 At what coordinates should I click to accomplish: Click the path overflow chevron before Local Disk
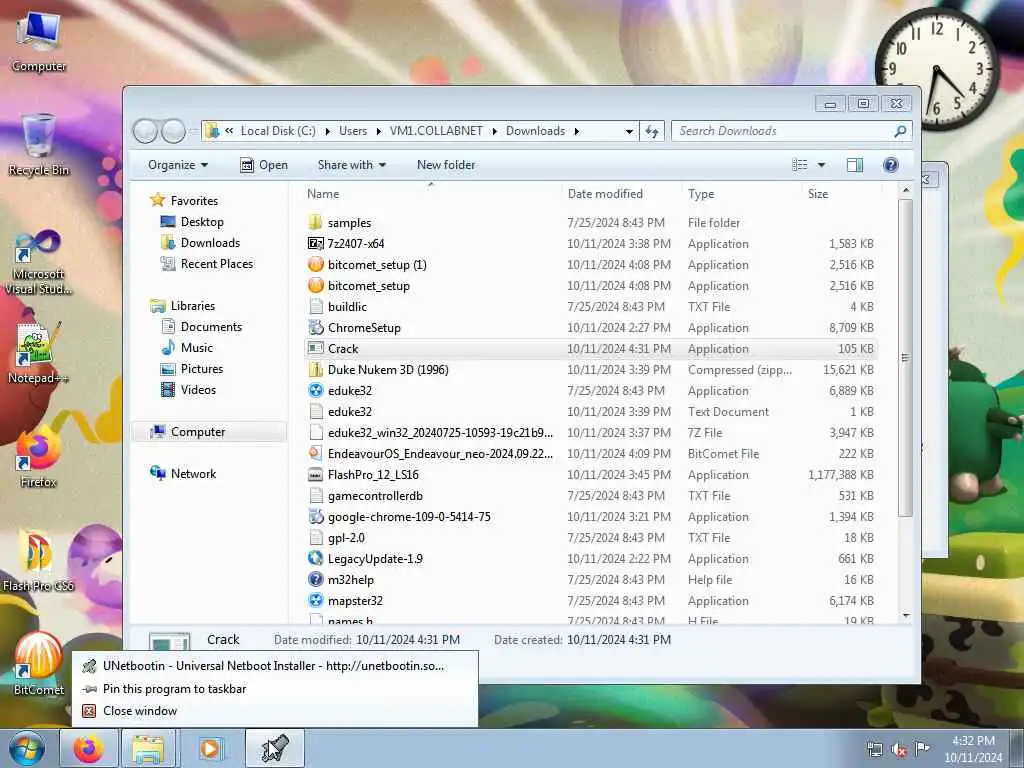(229, 131)
